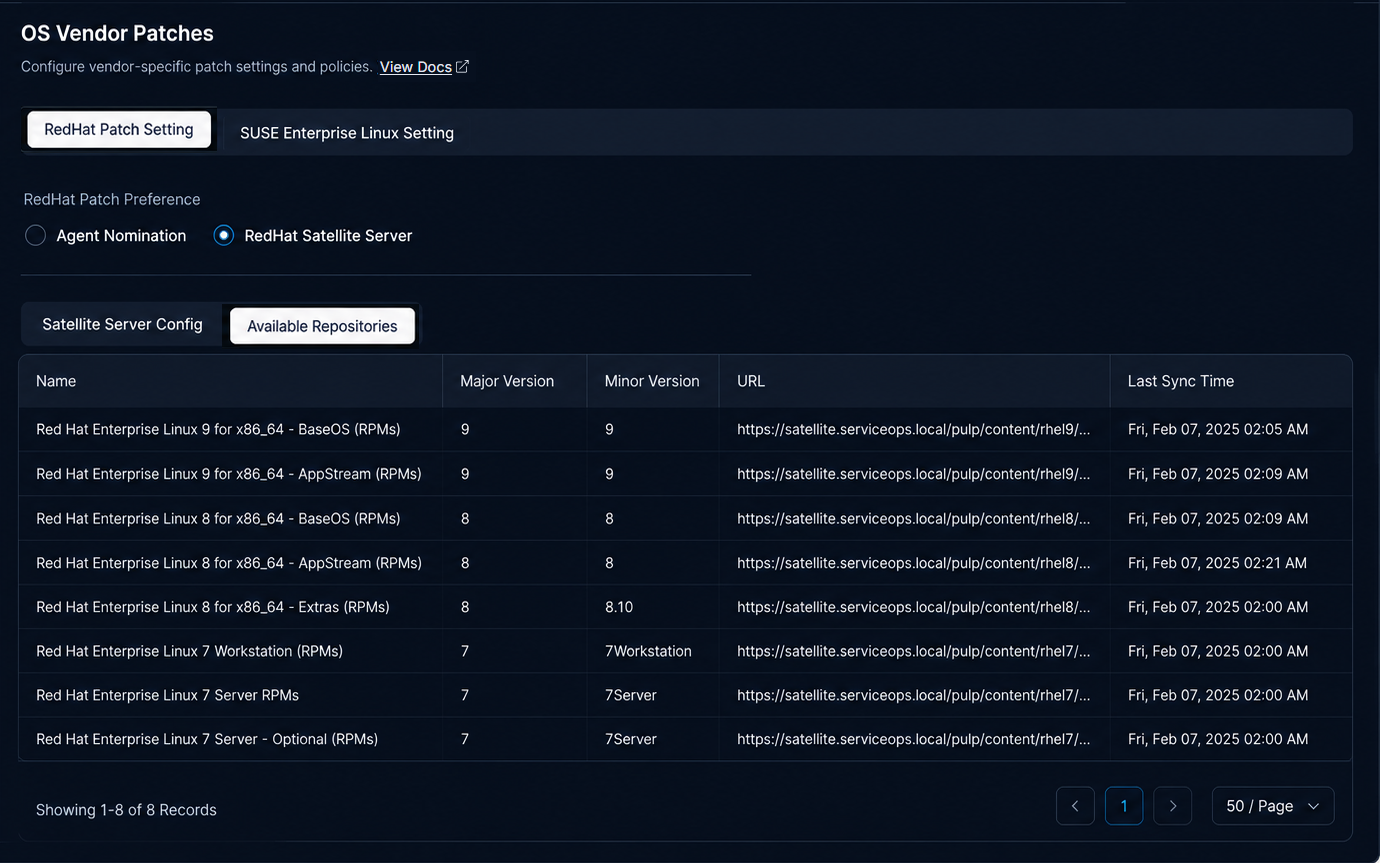Select RHEL 9 AppStream (RPMs) repository name

(229, 474)
